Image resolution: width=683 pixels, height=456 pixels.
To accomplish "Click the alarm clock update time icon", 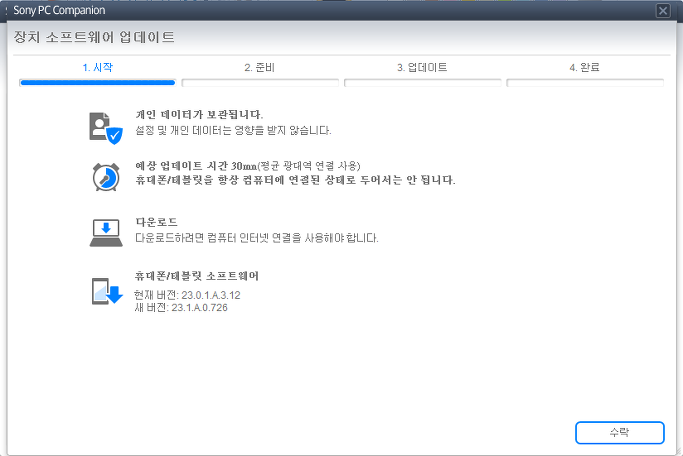I will [106, 177].
